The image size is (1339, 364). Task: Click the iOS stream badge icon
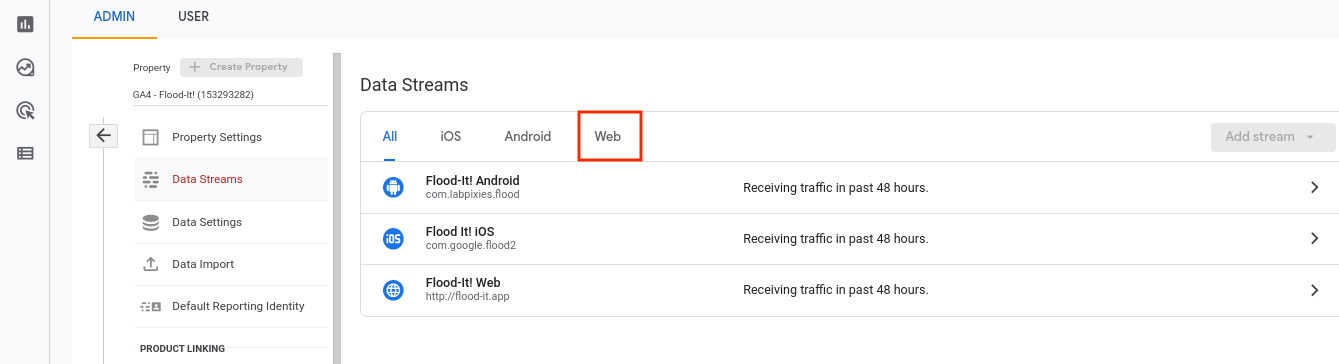[393, 239]
